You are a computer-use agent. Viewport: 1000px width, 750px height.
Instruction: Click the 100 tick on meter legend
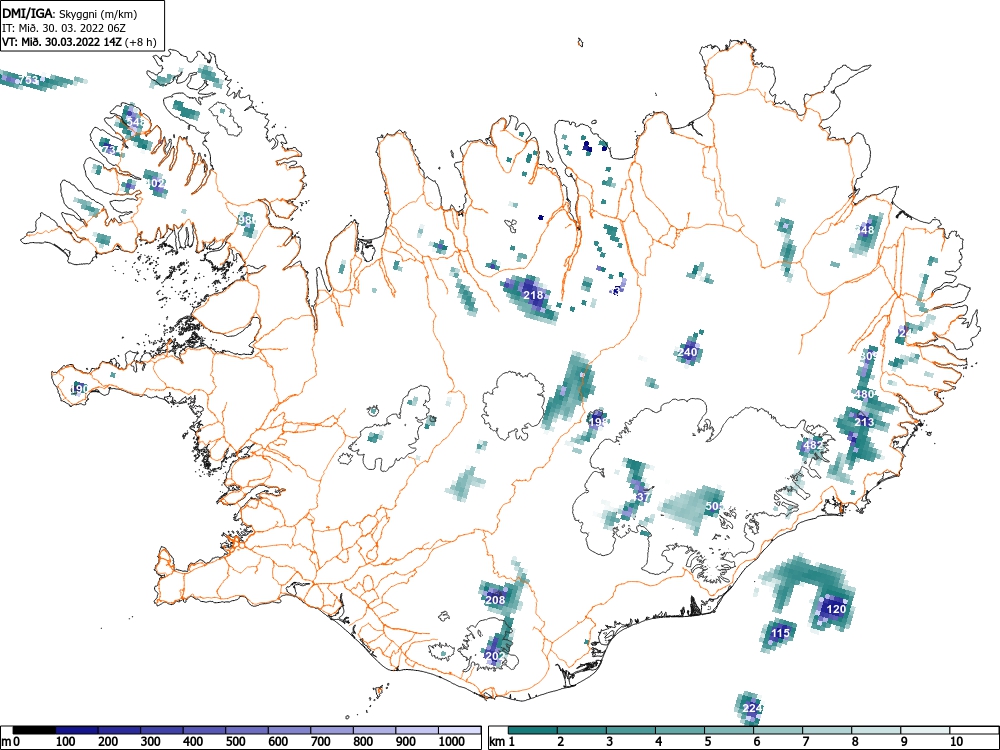(x=66, y=741)
